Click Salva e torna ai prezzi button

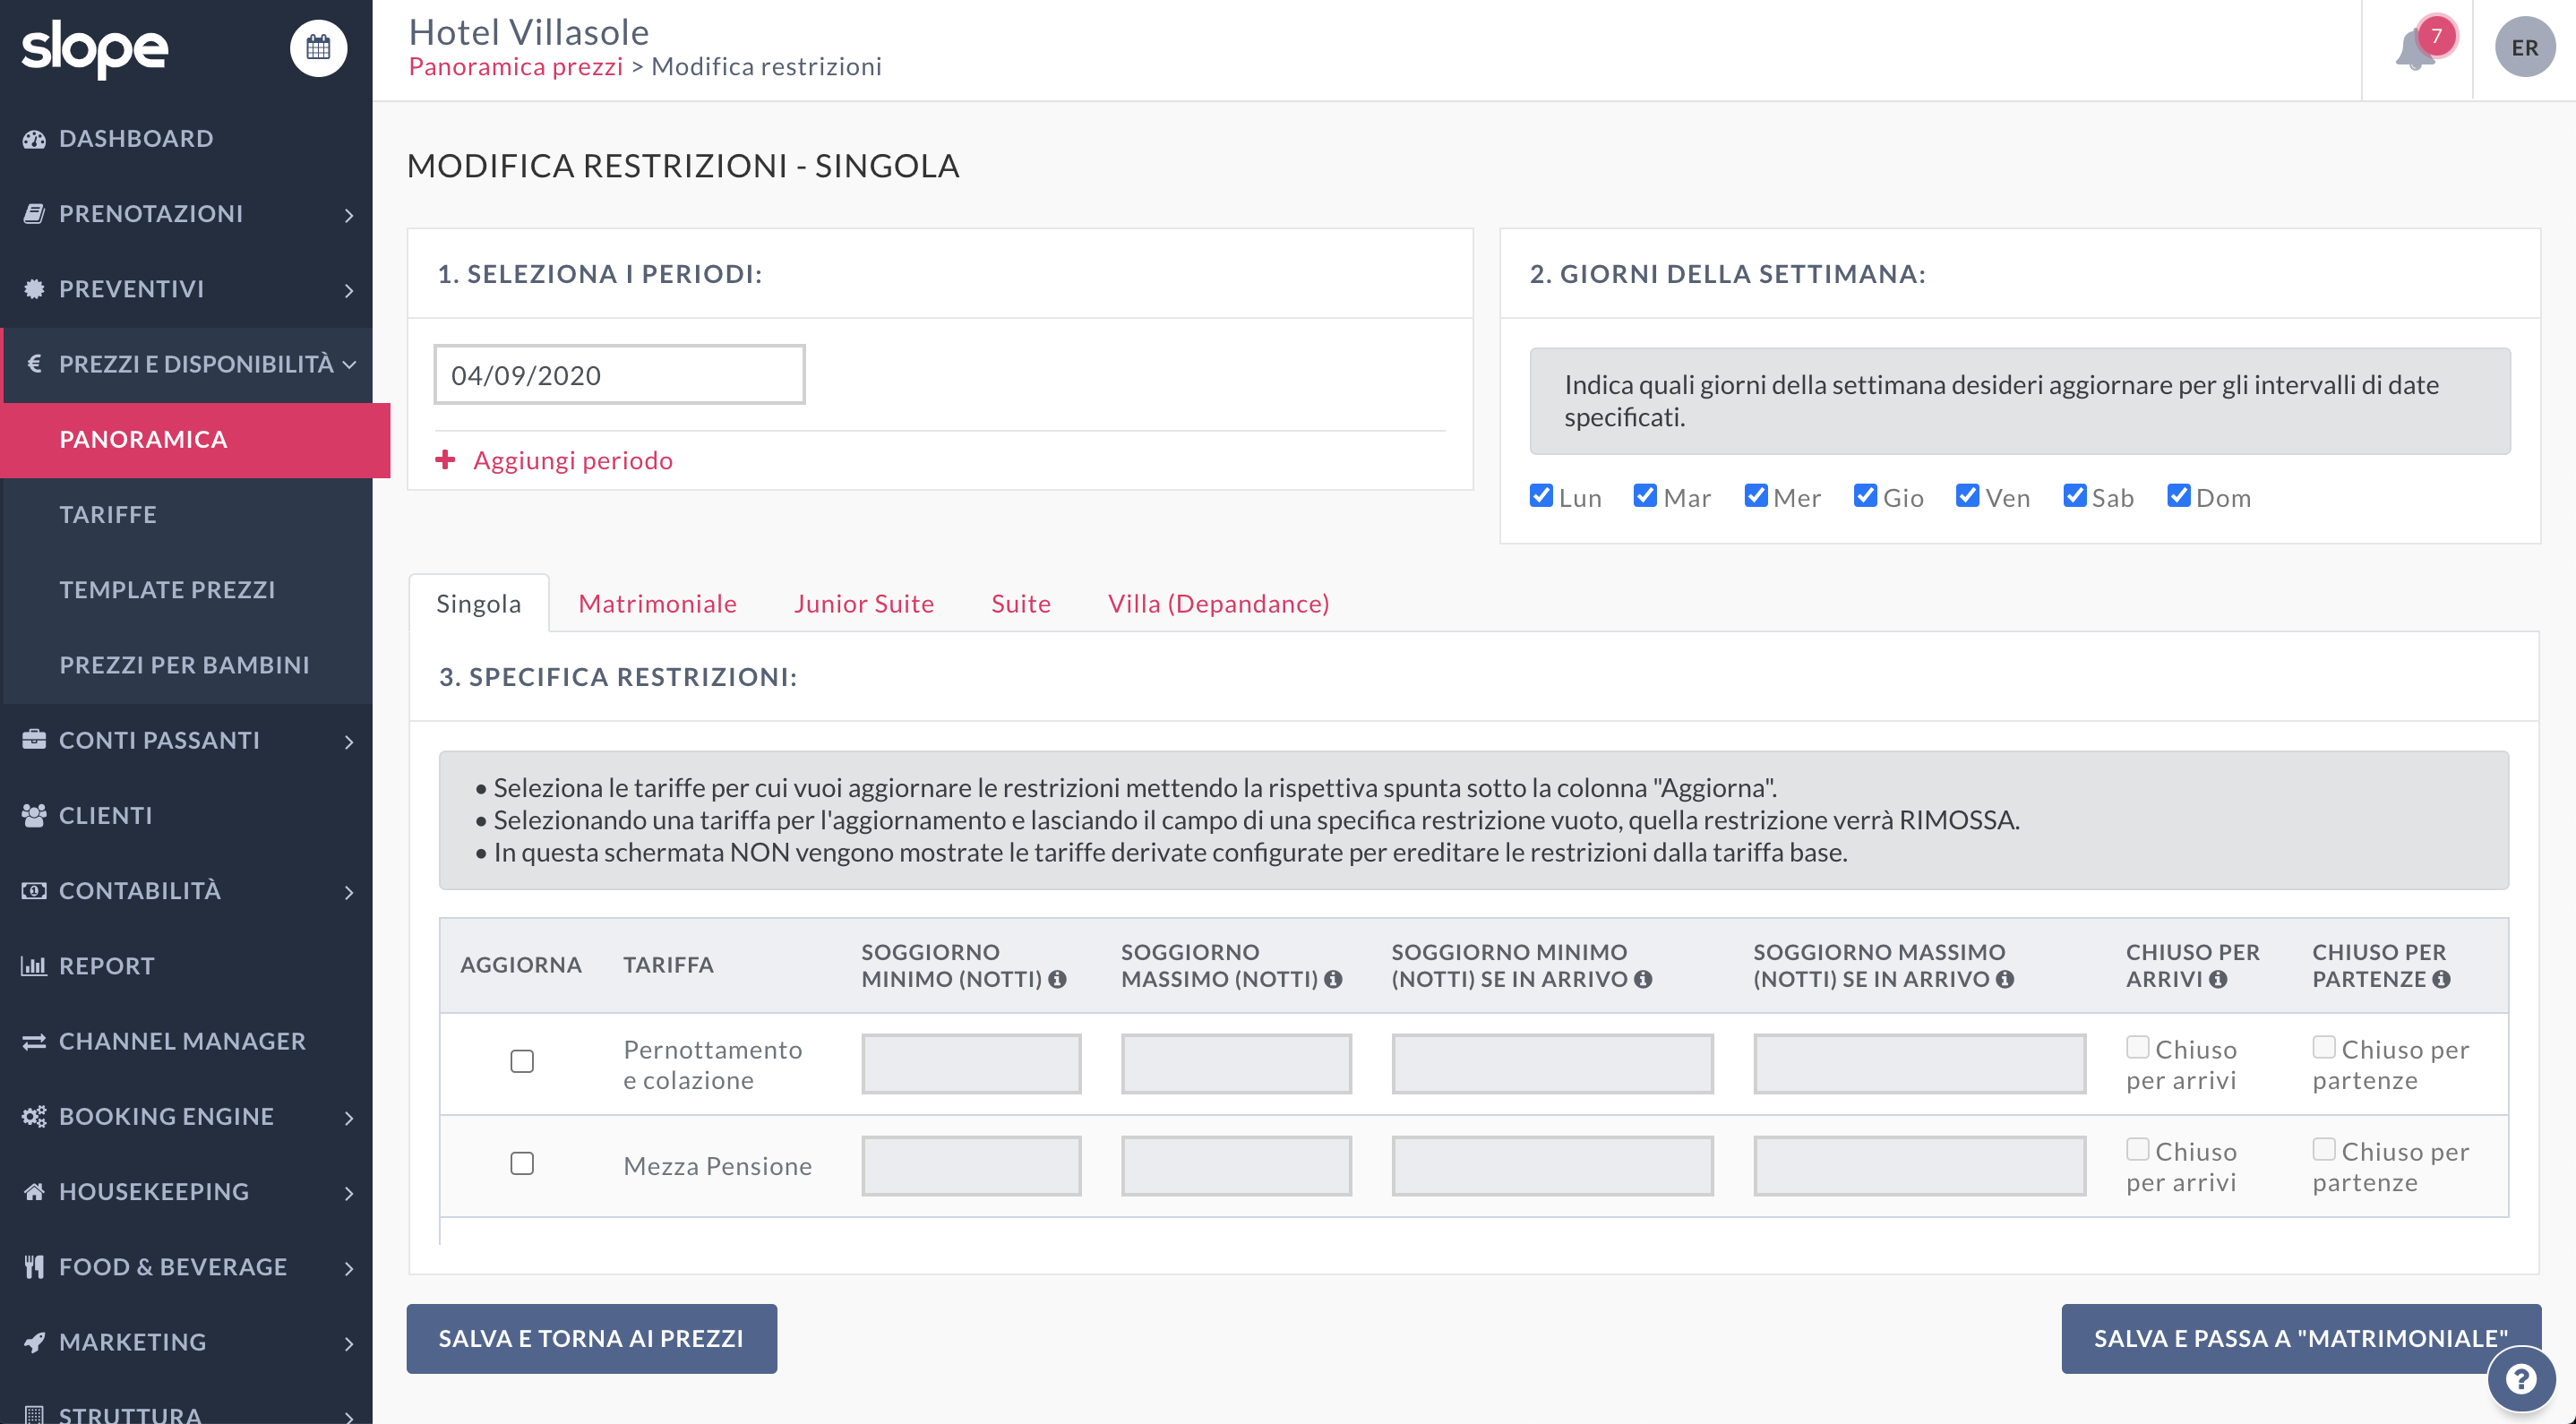click(x=591, y=1338)
